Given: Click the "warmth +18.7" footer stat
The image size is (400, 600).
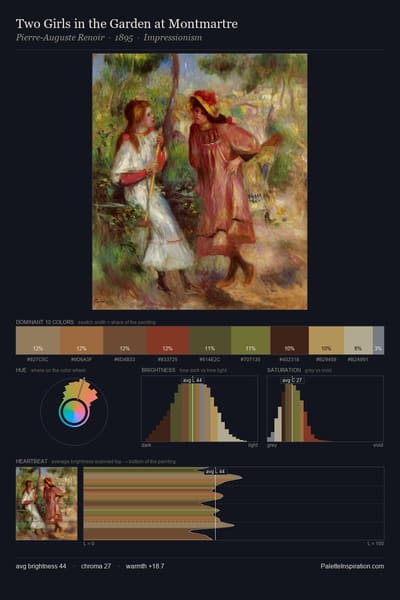Looking at the screenshot, I should [x=145, y=566].
